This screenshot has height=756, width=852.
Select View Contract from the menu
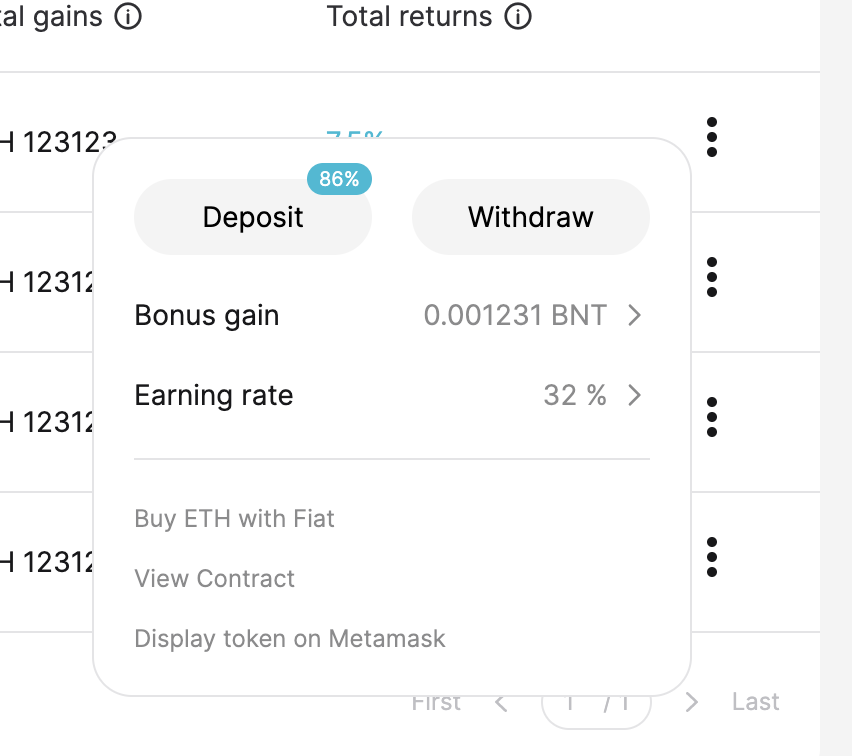click(x=214, y=578)
